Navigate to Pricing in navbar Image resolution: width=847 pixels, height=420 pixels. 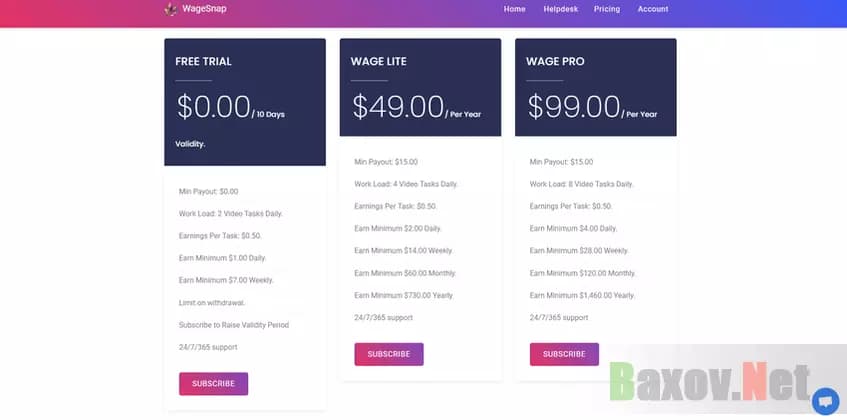tap(606, 9)
